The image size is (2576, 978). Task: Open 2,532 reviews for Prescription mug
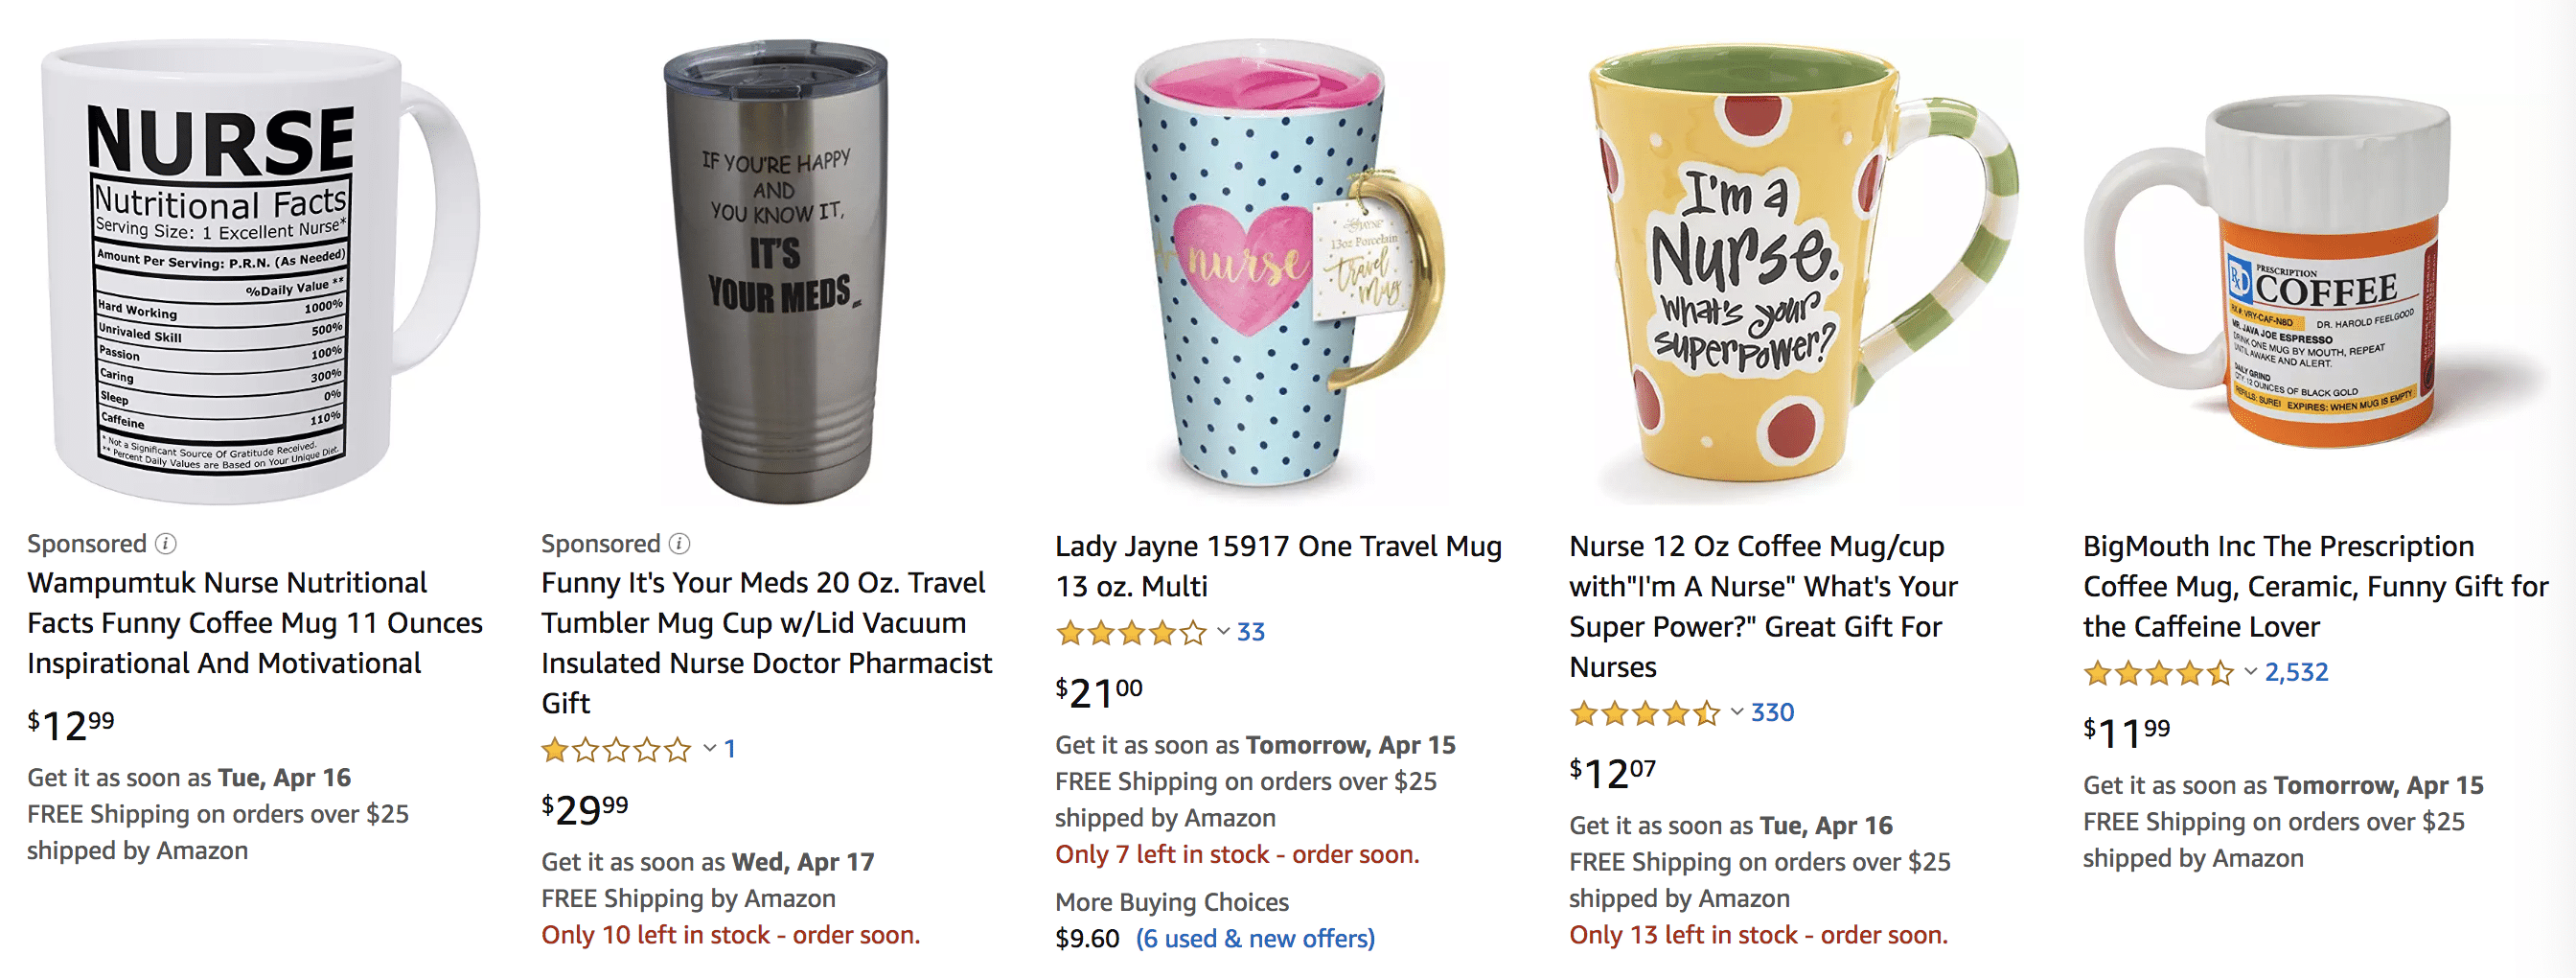pos(2296,672)
